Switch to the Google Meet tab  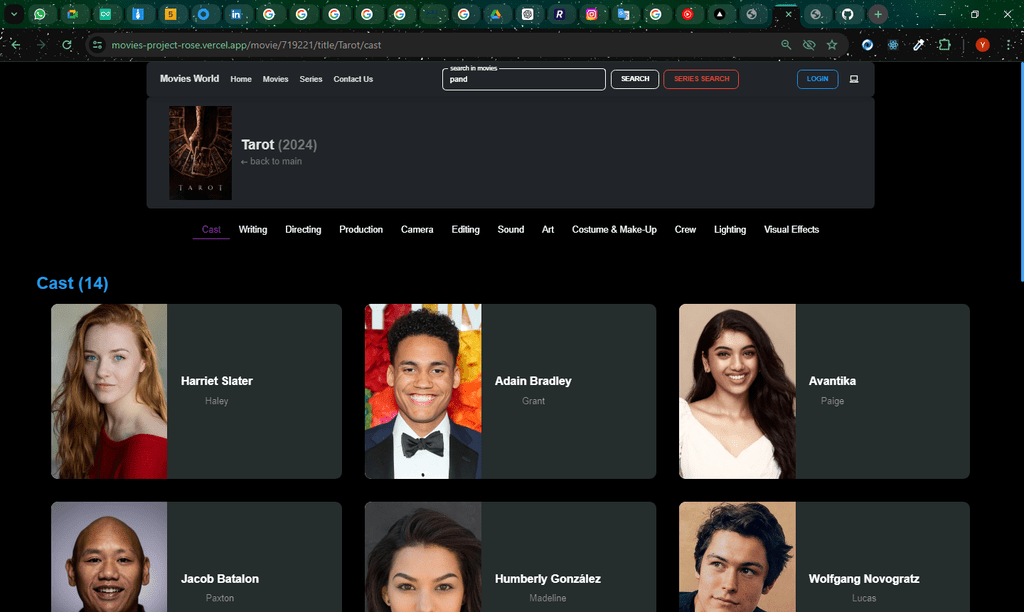pos(72,14)
